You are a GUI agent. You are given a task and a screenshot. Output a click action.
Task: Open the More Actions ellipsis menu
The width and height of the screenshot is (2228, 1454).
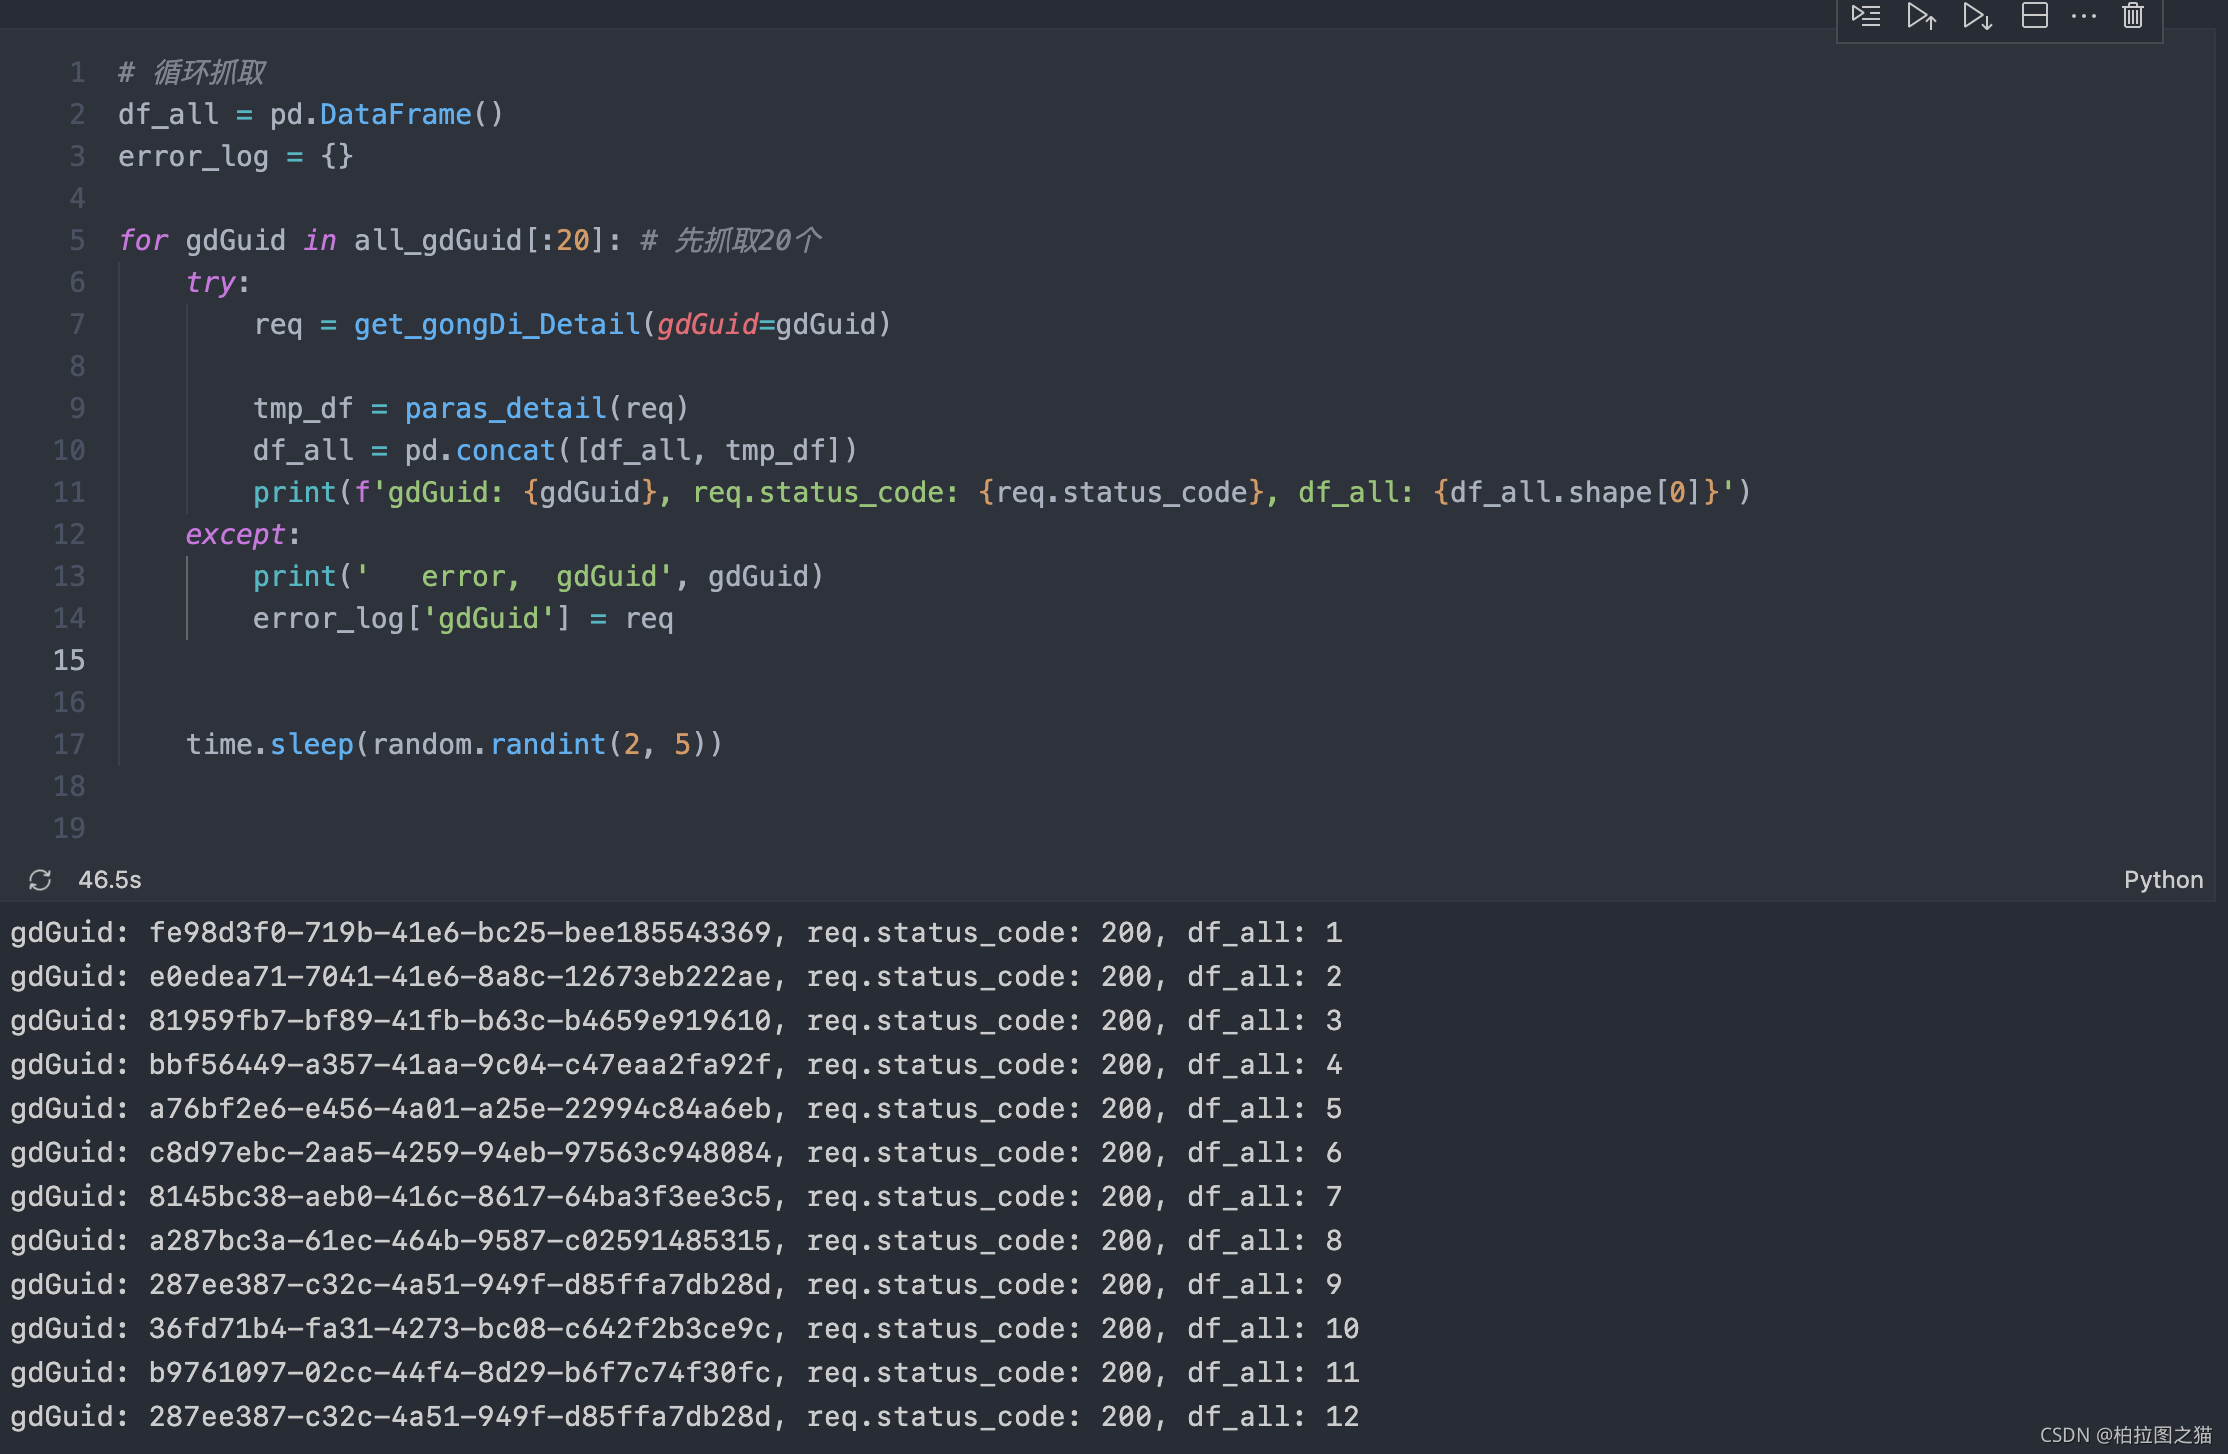tap(2084, 16)
